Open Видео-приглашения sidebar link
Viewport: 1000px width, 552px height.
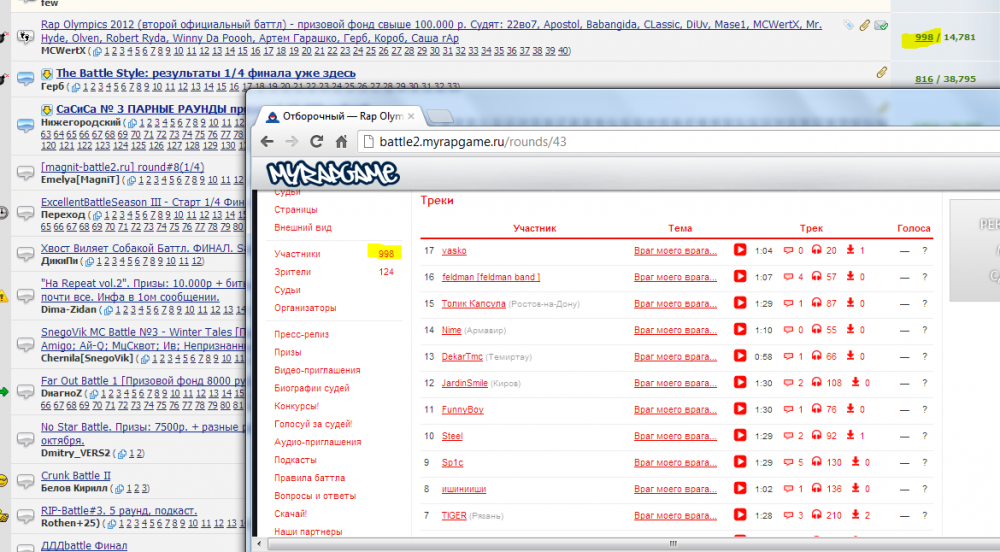click(x=317, y=370)
